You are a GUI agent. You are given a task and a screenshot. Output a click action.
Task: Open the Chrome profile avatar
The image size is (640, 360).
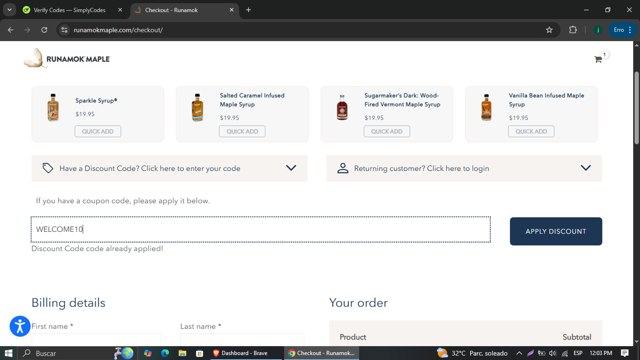598,30
